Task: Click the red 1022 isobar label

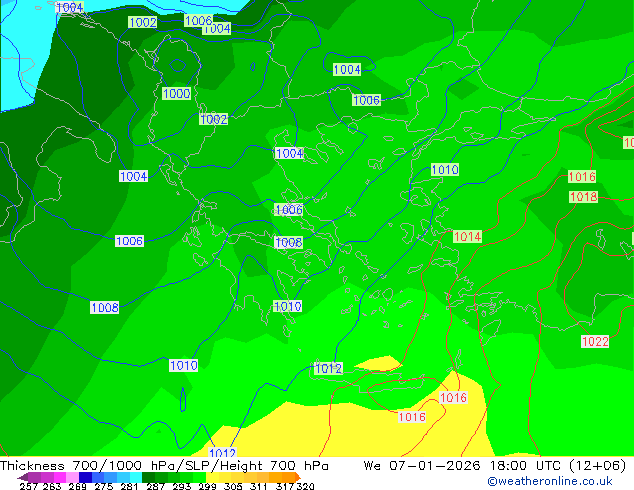Action: [595, 341]
